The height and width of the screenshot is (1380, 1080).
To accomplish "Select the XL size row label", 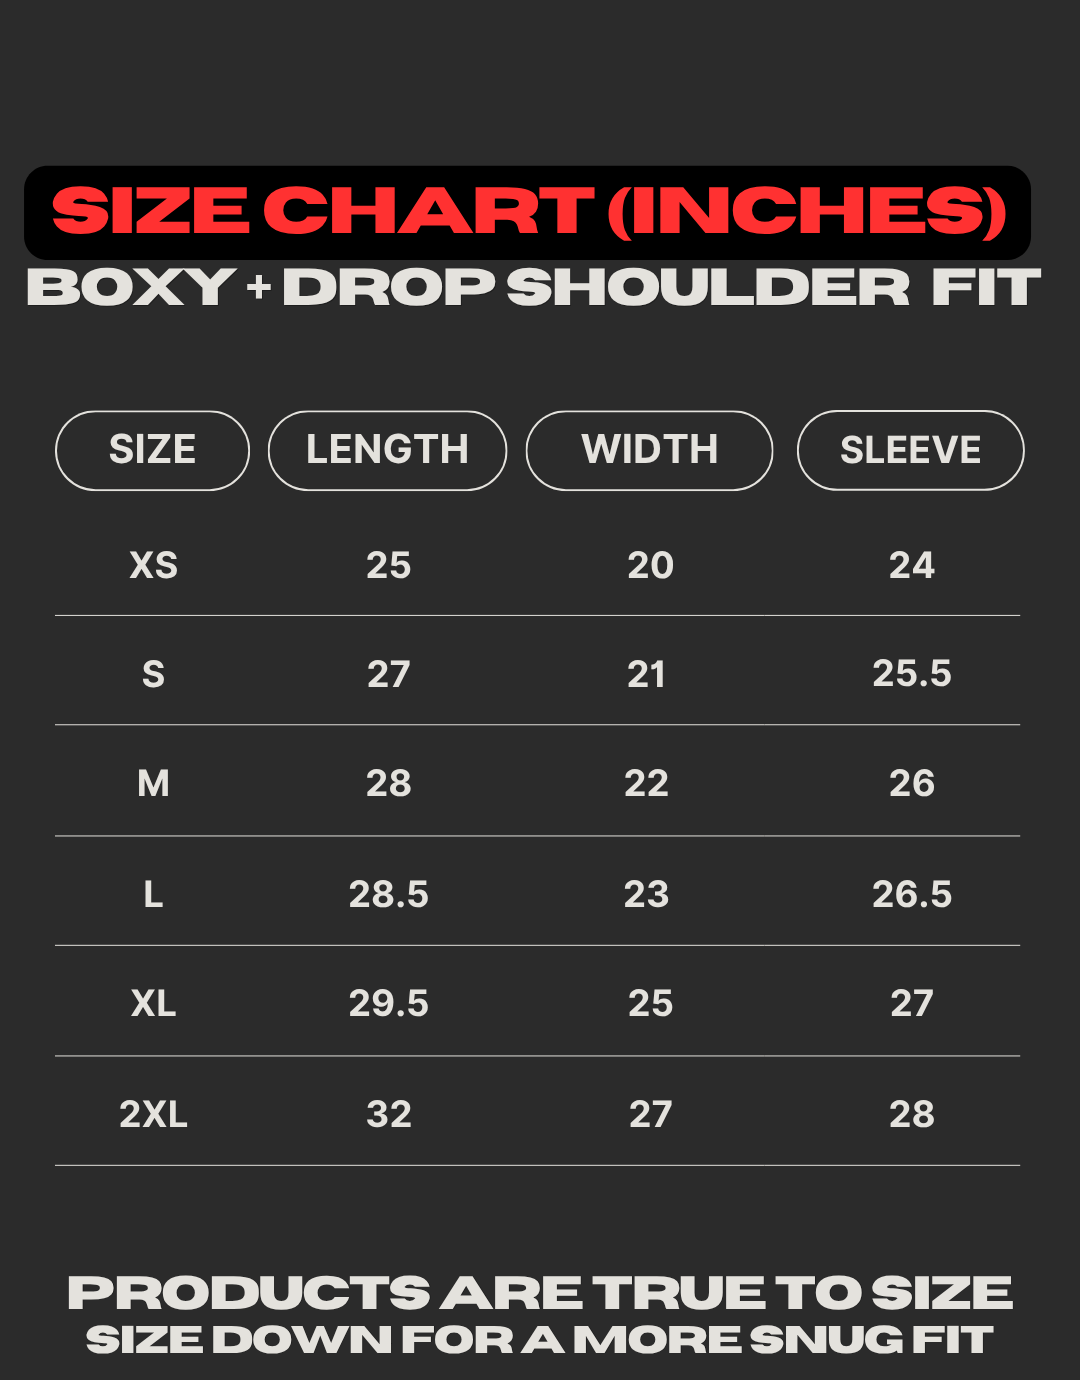I will [153, 1003].
